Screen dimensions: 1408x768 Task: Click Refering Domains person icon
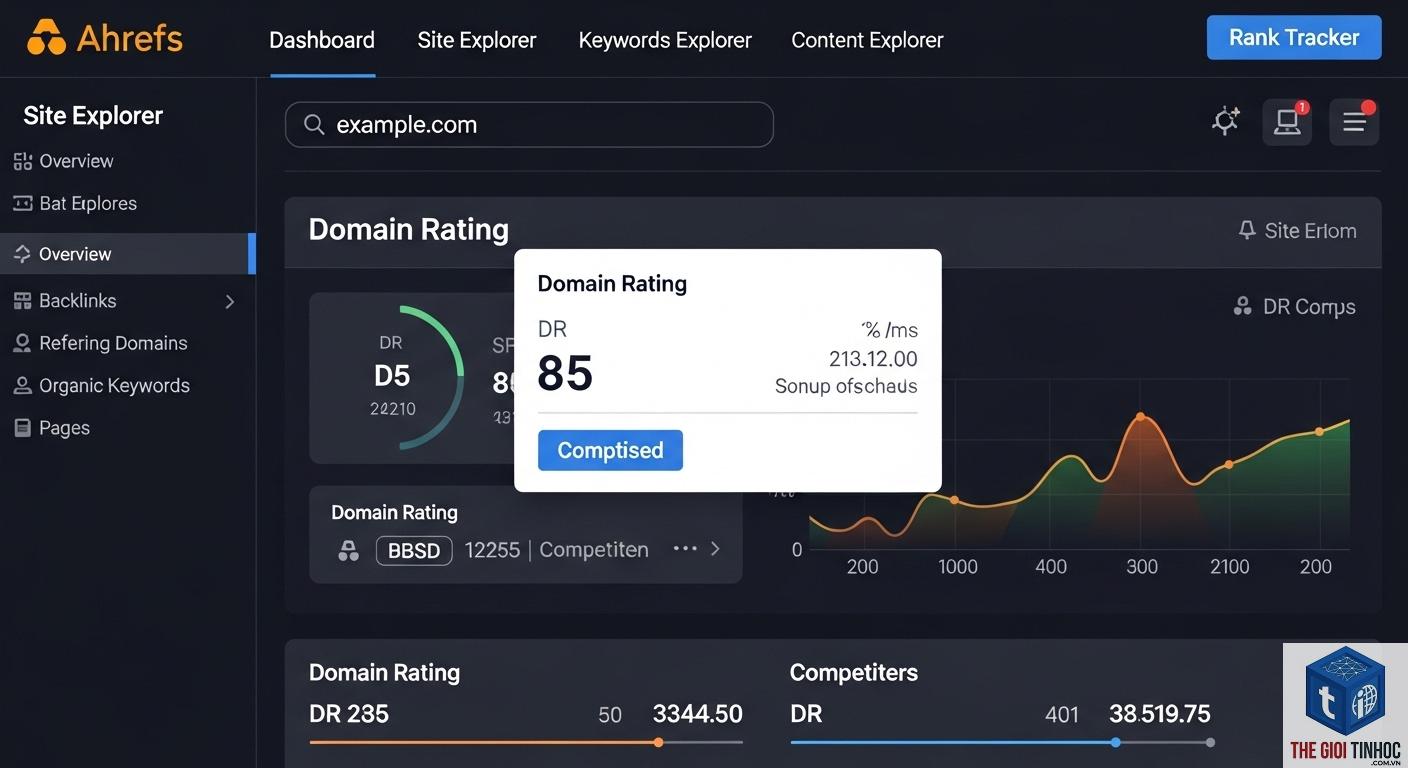tap(22, 343)
